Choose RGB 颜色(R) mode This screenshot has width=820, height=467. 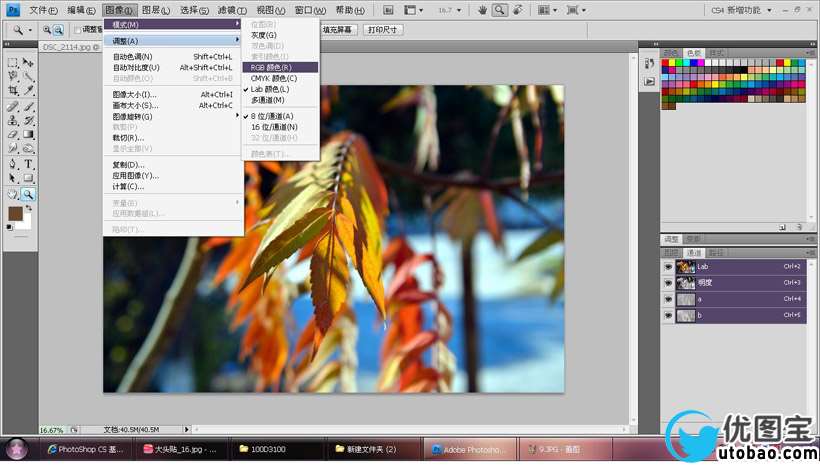tap(281, 67)
